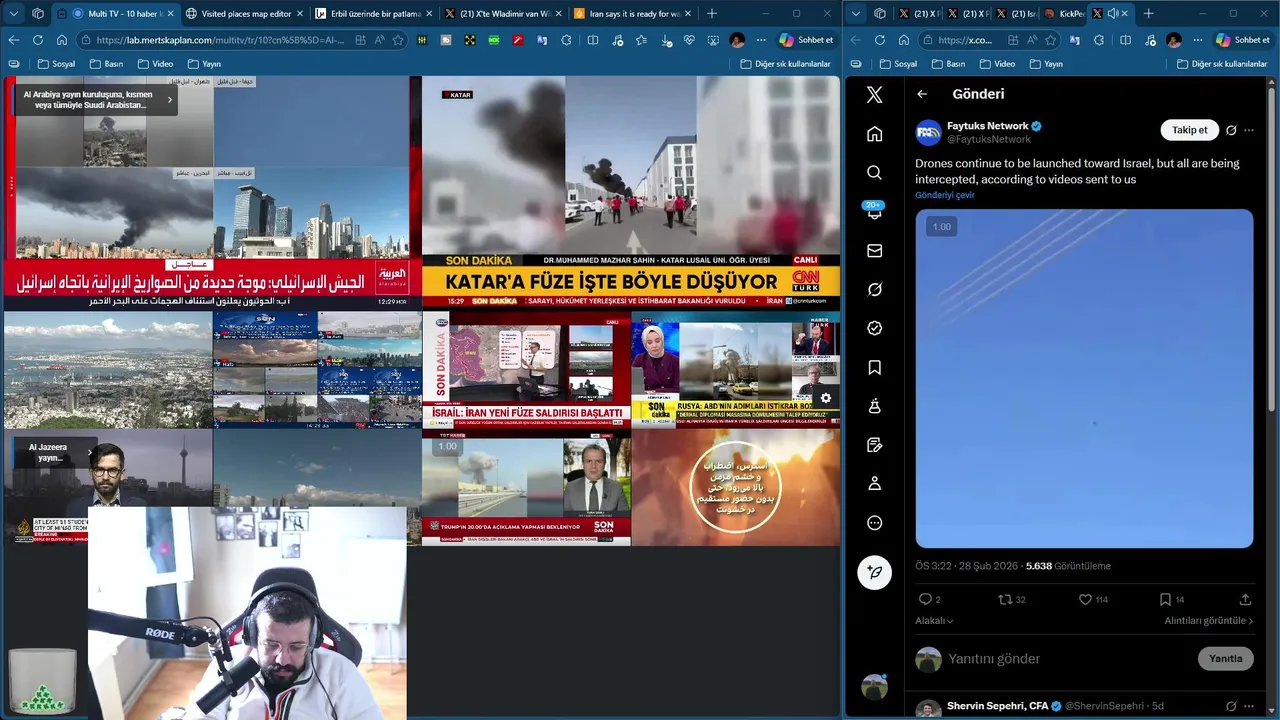Open a new tab in the right browser
Image resolution: width=1280 pixels, height=720 pixels.
coord(1148,14)
